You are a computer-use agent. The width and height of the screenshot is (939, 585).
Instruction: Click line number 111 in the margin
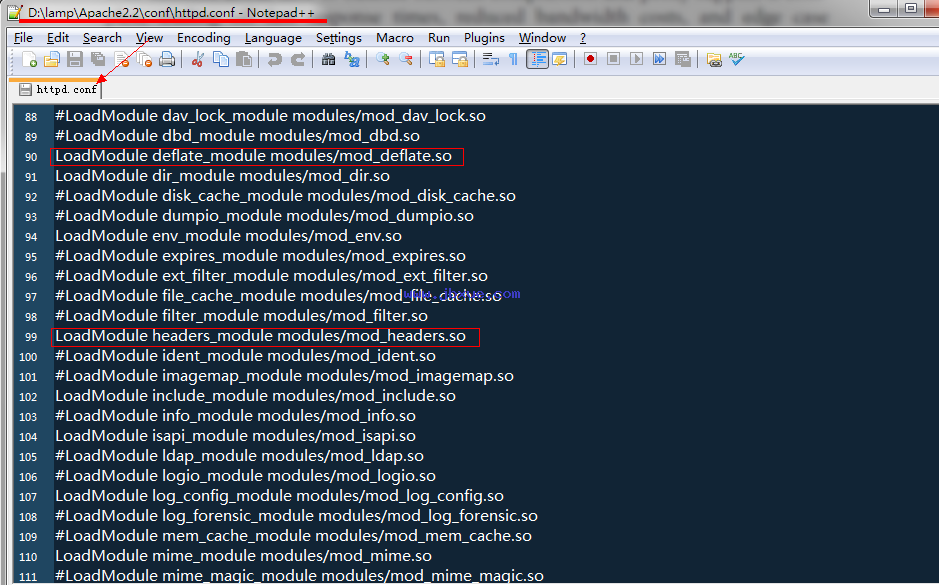[28, 577]
